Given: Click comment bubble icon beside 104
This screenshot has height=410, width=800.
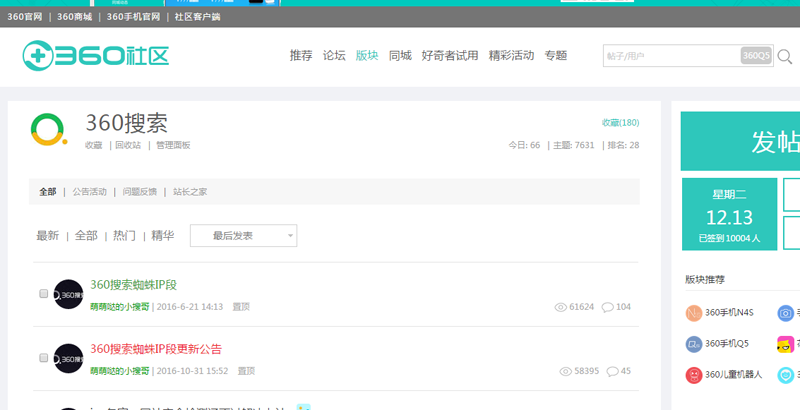Looking at the screenshot, I should click(607, 307).
